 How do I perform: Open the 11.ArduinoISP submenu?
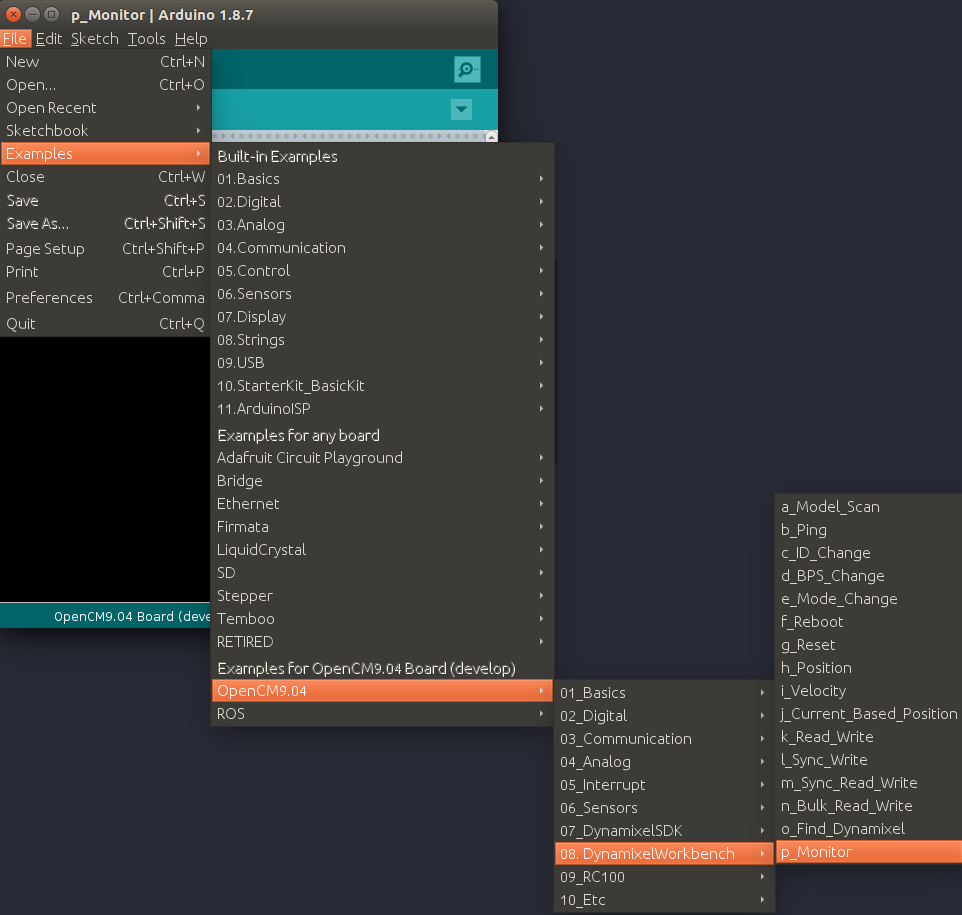[x=382, y=409]
